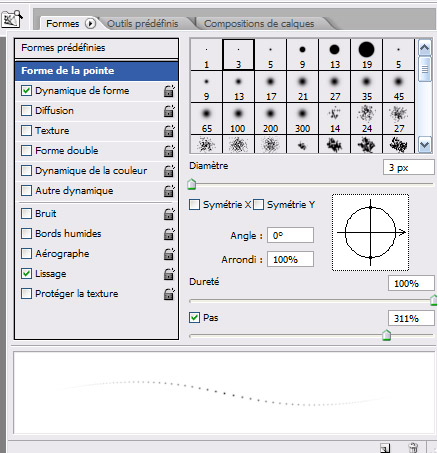This screenshot has height=453, width=437.
Task: Click the create new brush icon at the bottom
Action: pos(385,448)
